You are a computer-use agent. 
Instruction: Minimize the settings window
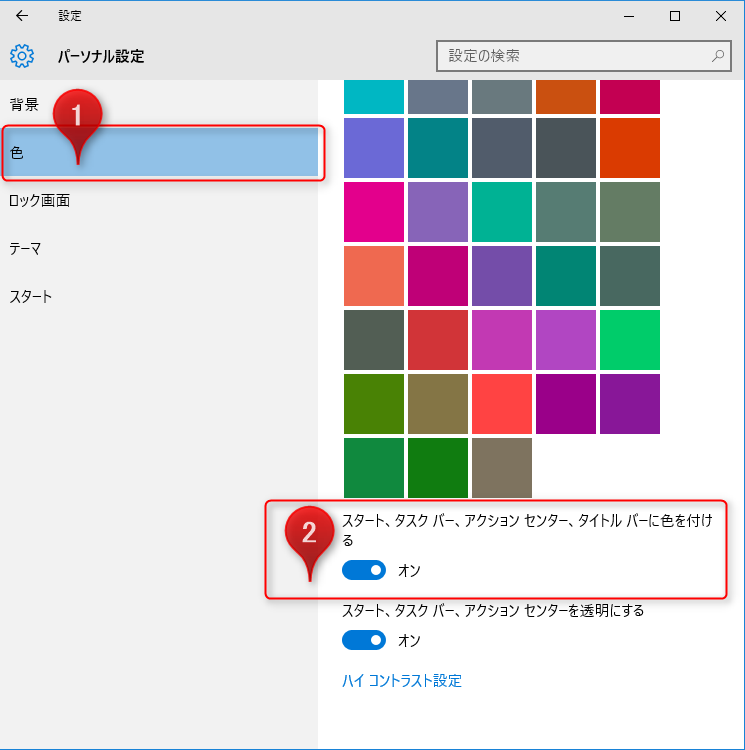click(x=629, y=16)
